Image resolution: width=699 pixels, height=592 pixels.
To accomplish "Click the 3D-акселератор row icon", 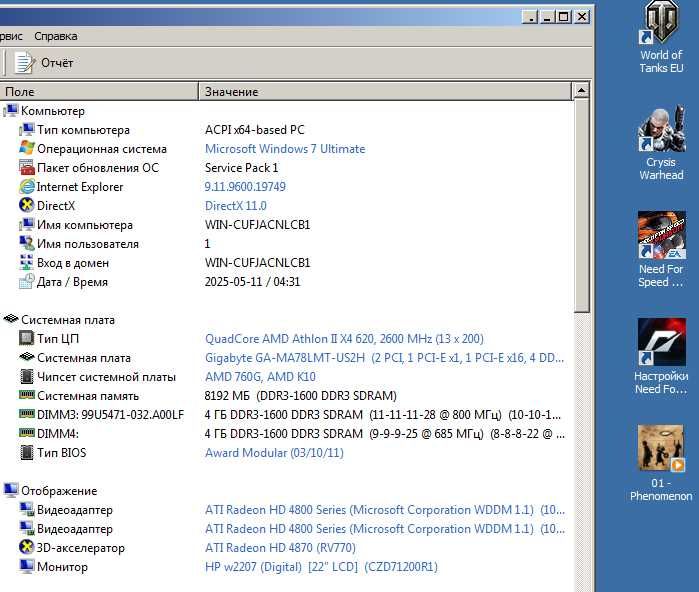I will (x=27, y=547).
